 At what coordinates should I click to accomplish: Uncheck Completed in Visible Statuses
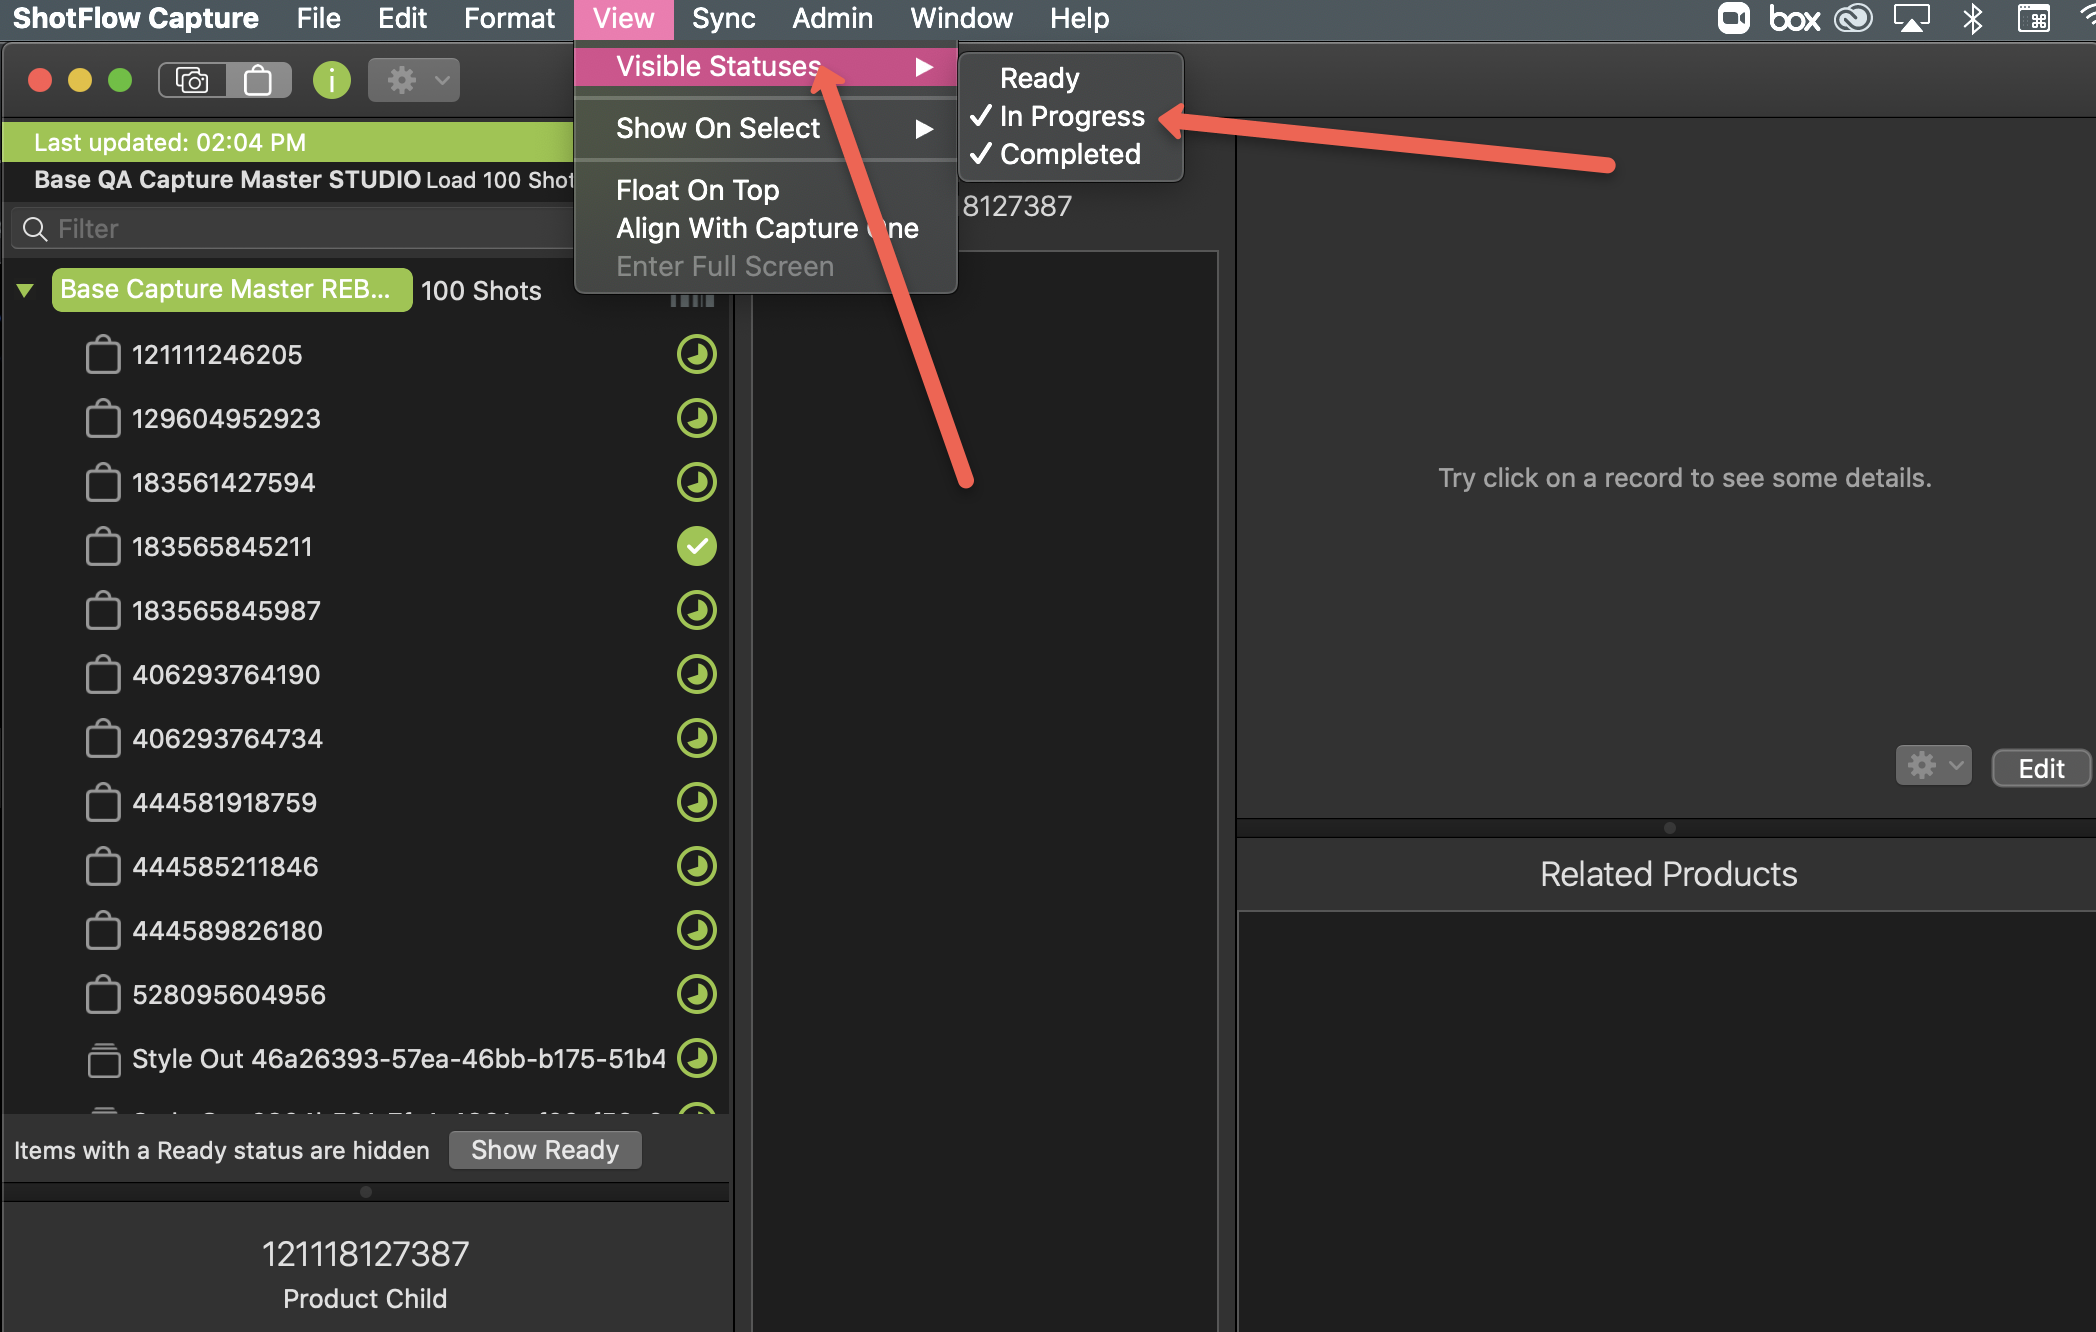pyautogui.click(x=1069, y=154)
